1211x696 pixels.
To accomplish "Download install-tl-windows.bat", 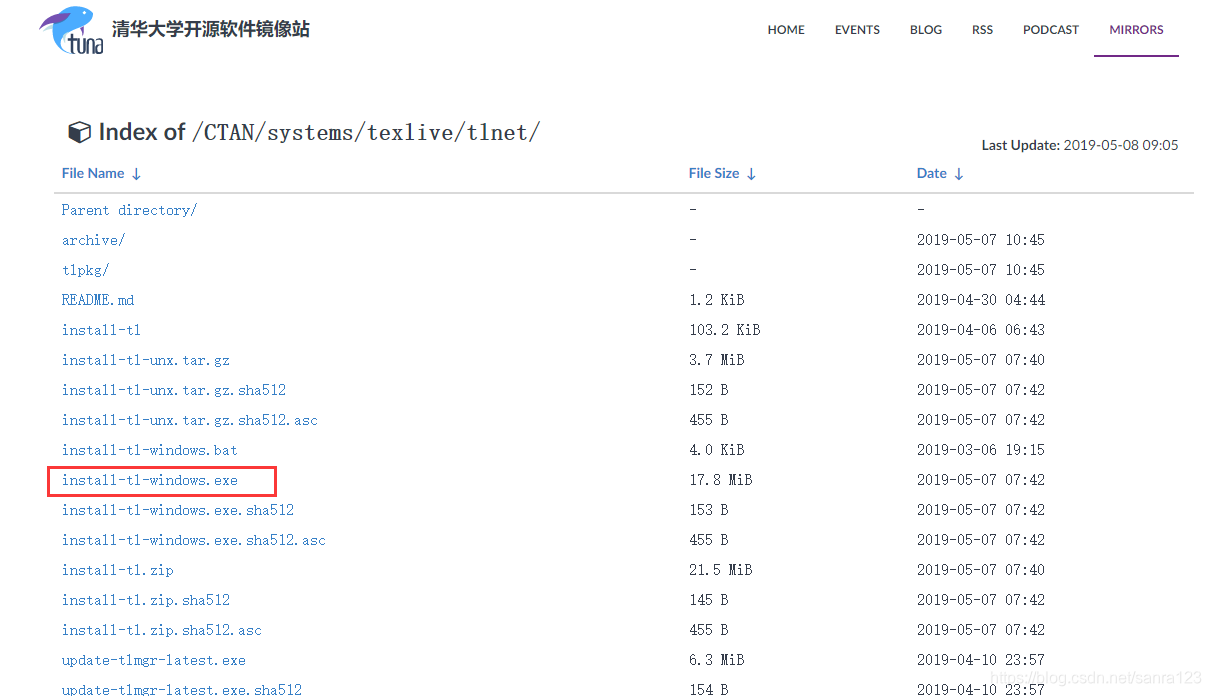I will [149, 450].
